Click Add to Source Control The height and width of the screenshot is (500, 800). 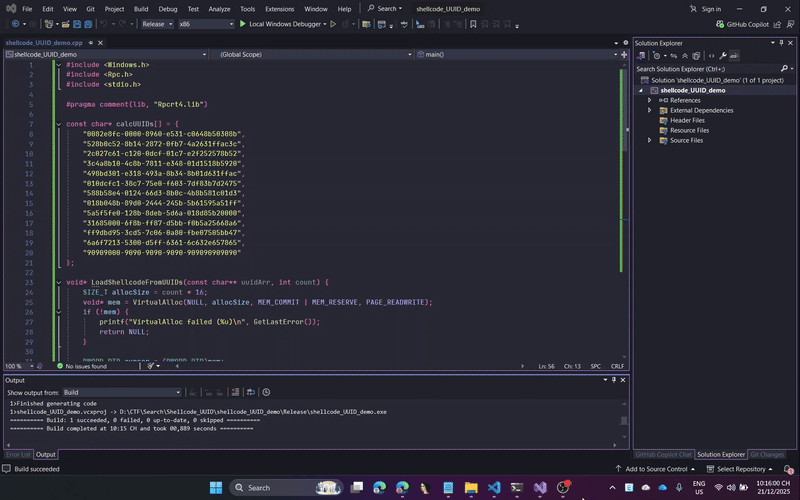(656, 468)
